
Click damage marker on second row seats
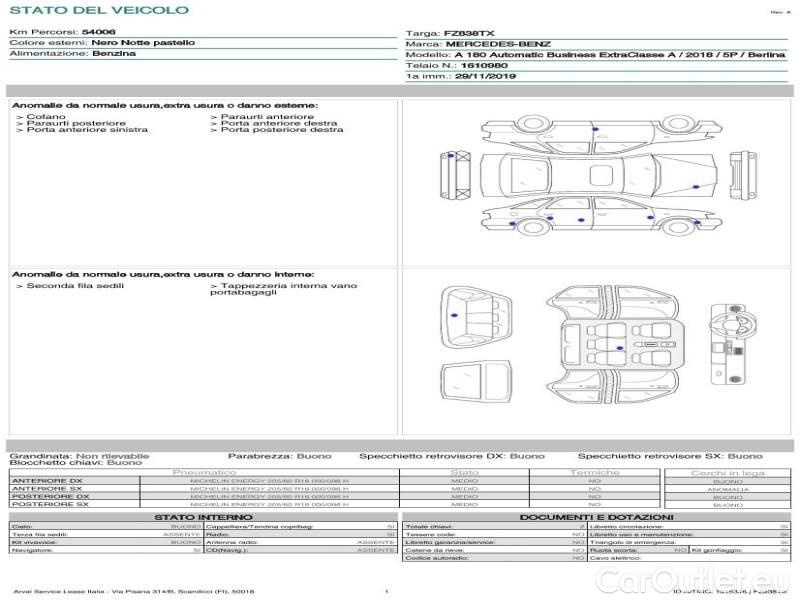[x=619, y=346]
